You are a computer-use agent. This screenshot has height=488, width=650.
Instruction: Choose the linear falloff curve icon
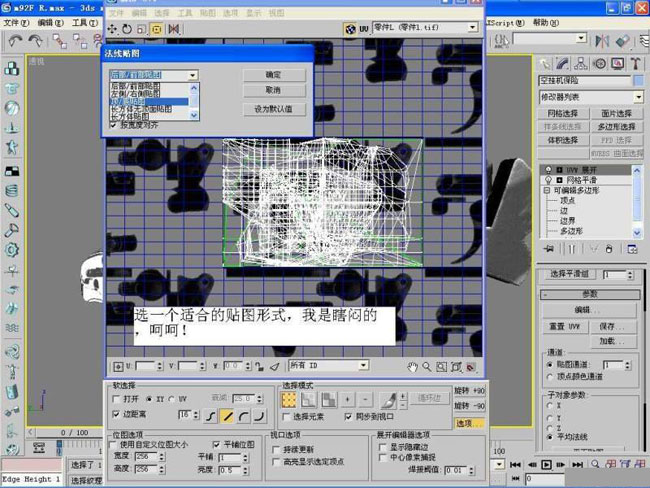tap(227, 416)
